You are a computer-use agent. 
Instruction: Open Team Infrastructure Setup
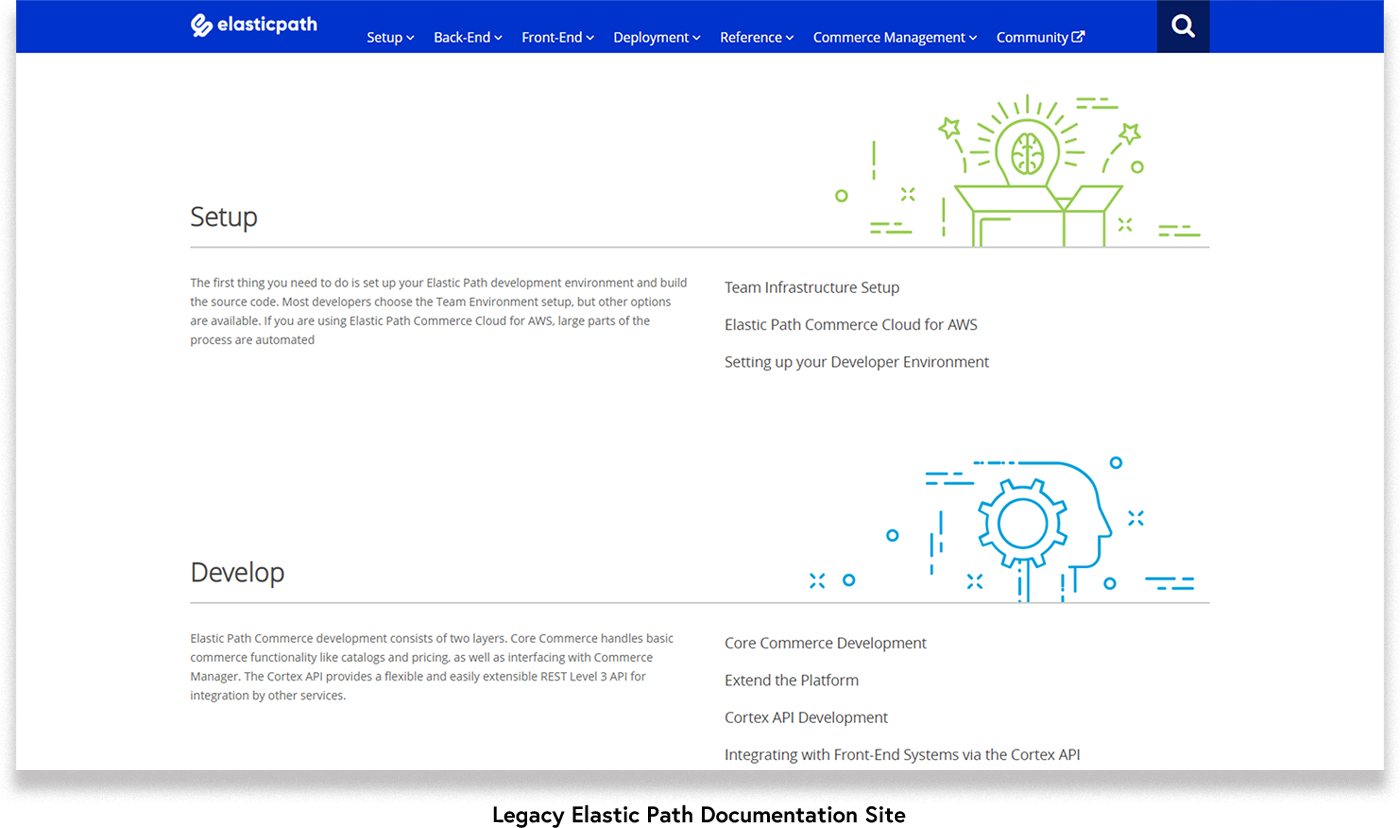coord(812,287)
